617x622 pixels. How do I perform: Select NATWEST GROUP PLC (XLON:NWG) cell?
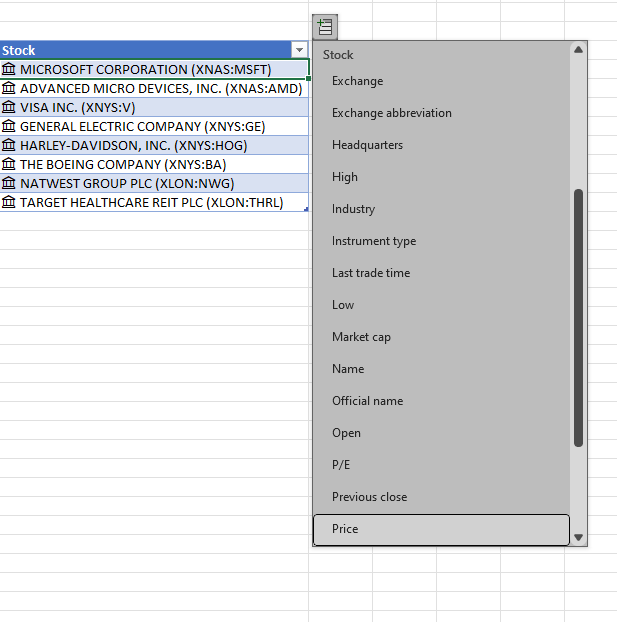pos(154,183)
